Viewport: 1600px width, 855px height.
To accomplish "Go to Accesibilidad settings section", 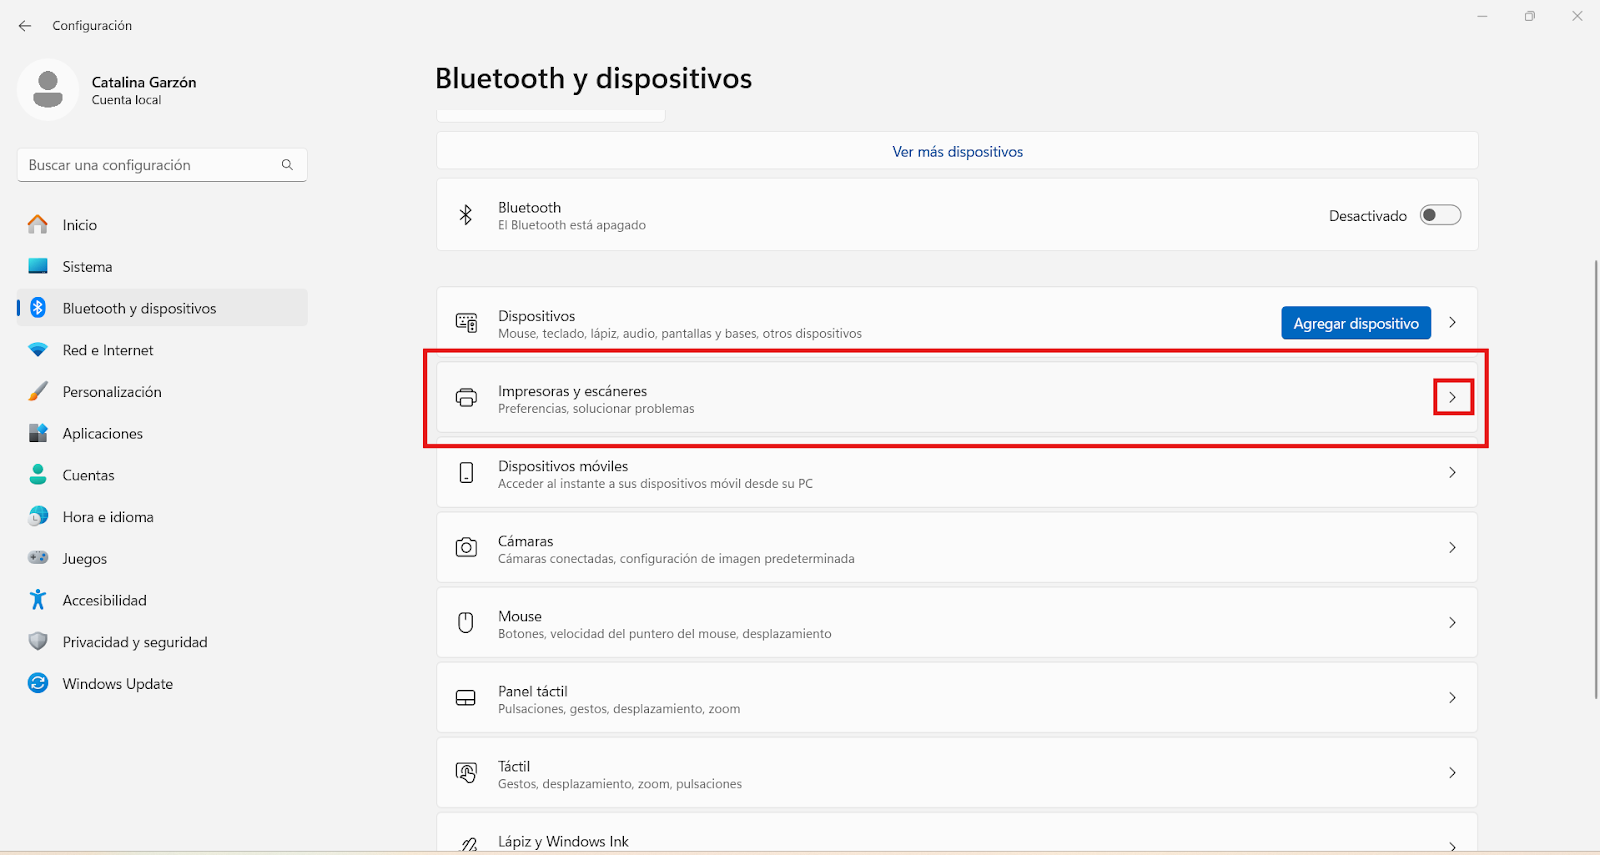I will (104, 600).
